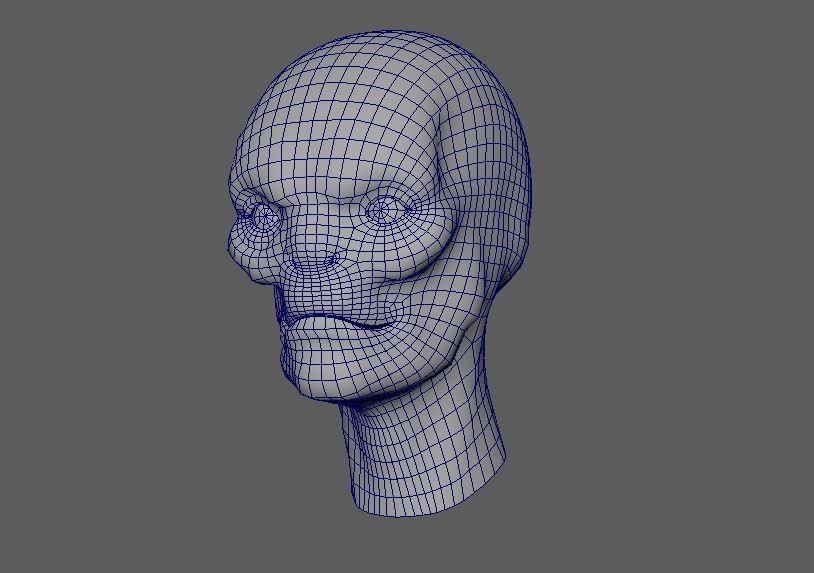Click the pupil of the left-side eye
The width and height of the screenshot is (814, 573).
tap(265, 215)
